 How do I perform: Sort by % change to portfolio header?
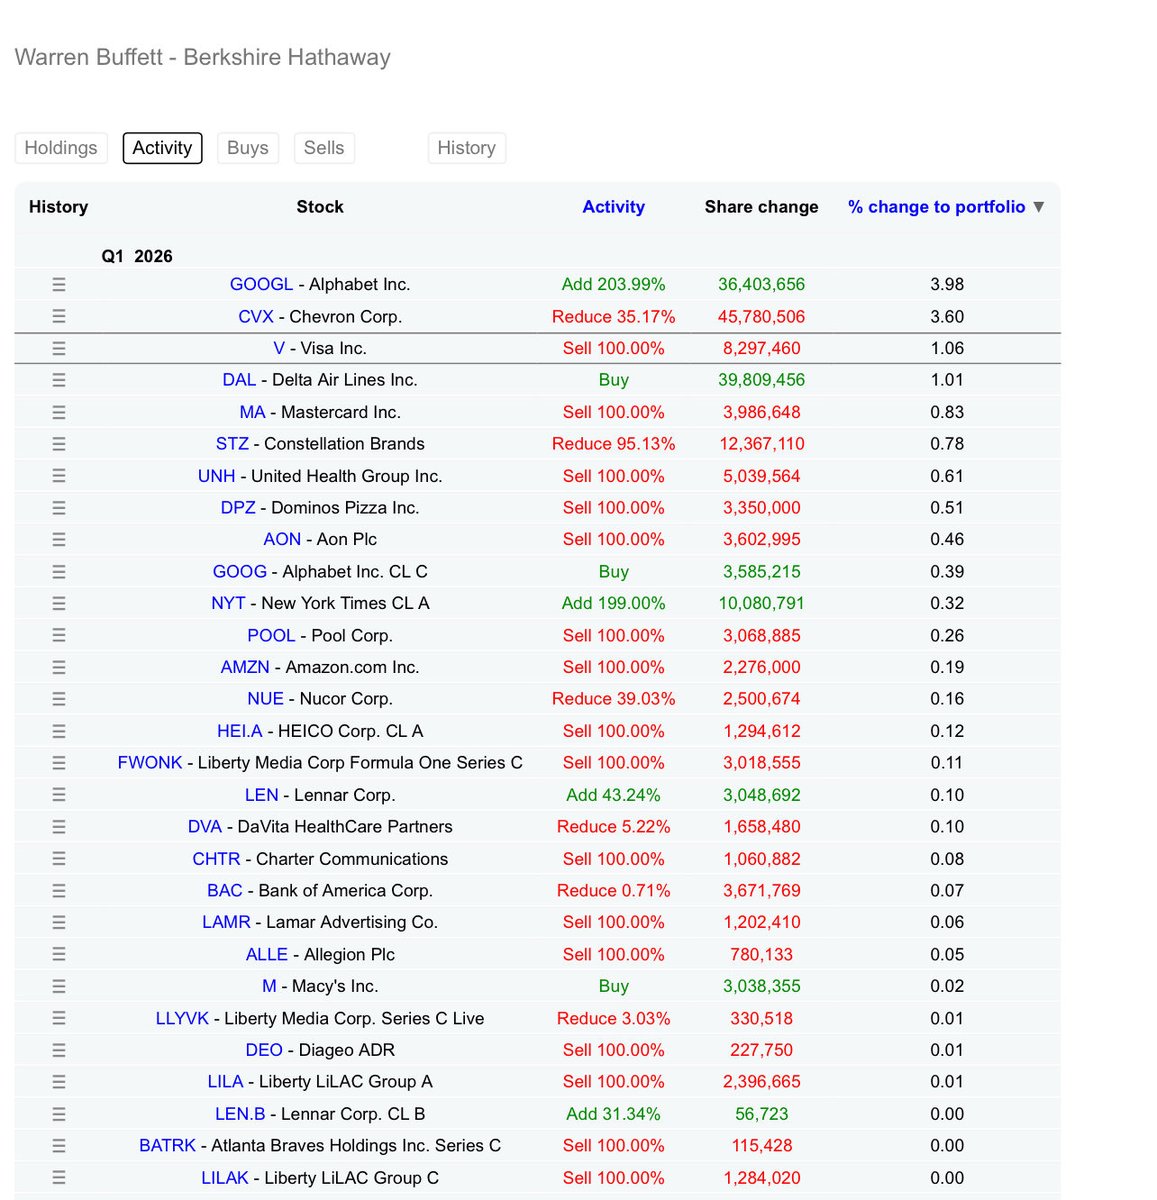(x=937, y=207)
